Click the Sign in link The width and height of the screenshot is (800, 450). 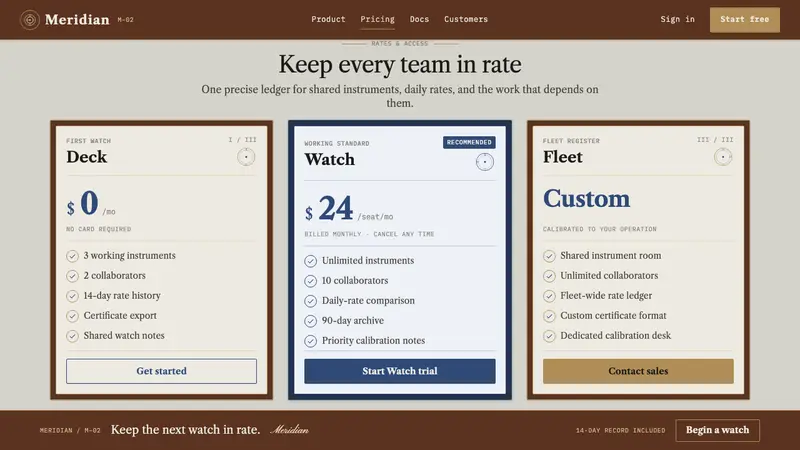pos(678,19)
